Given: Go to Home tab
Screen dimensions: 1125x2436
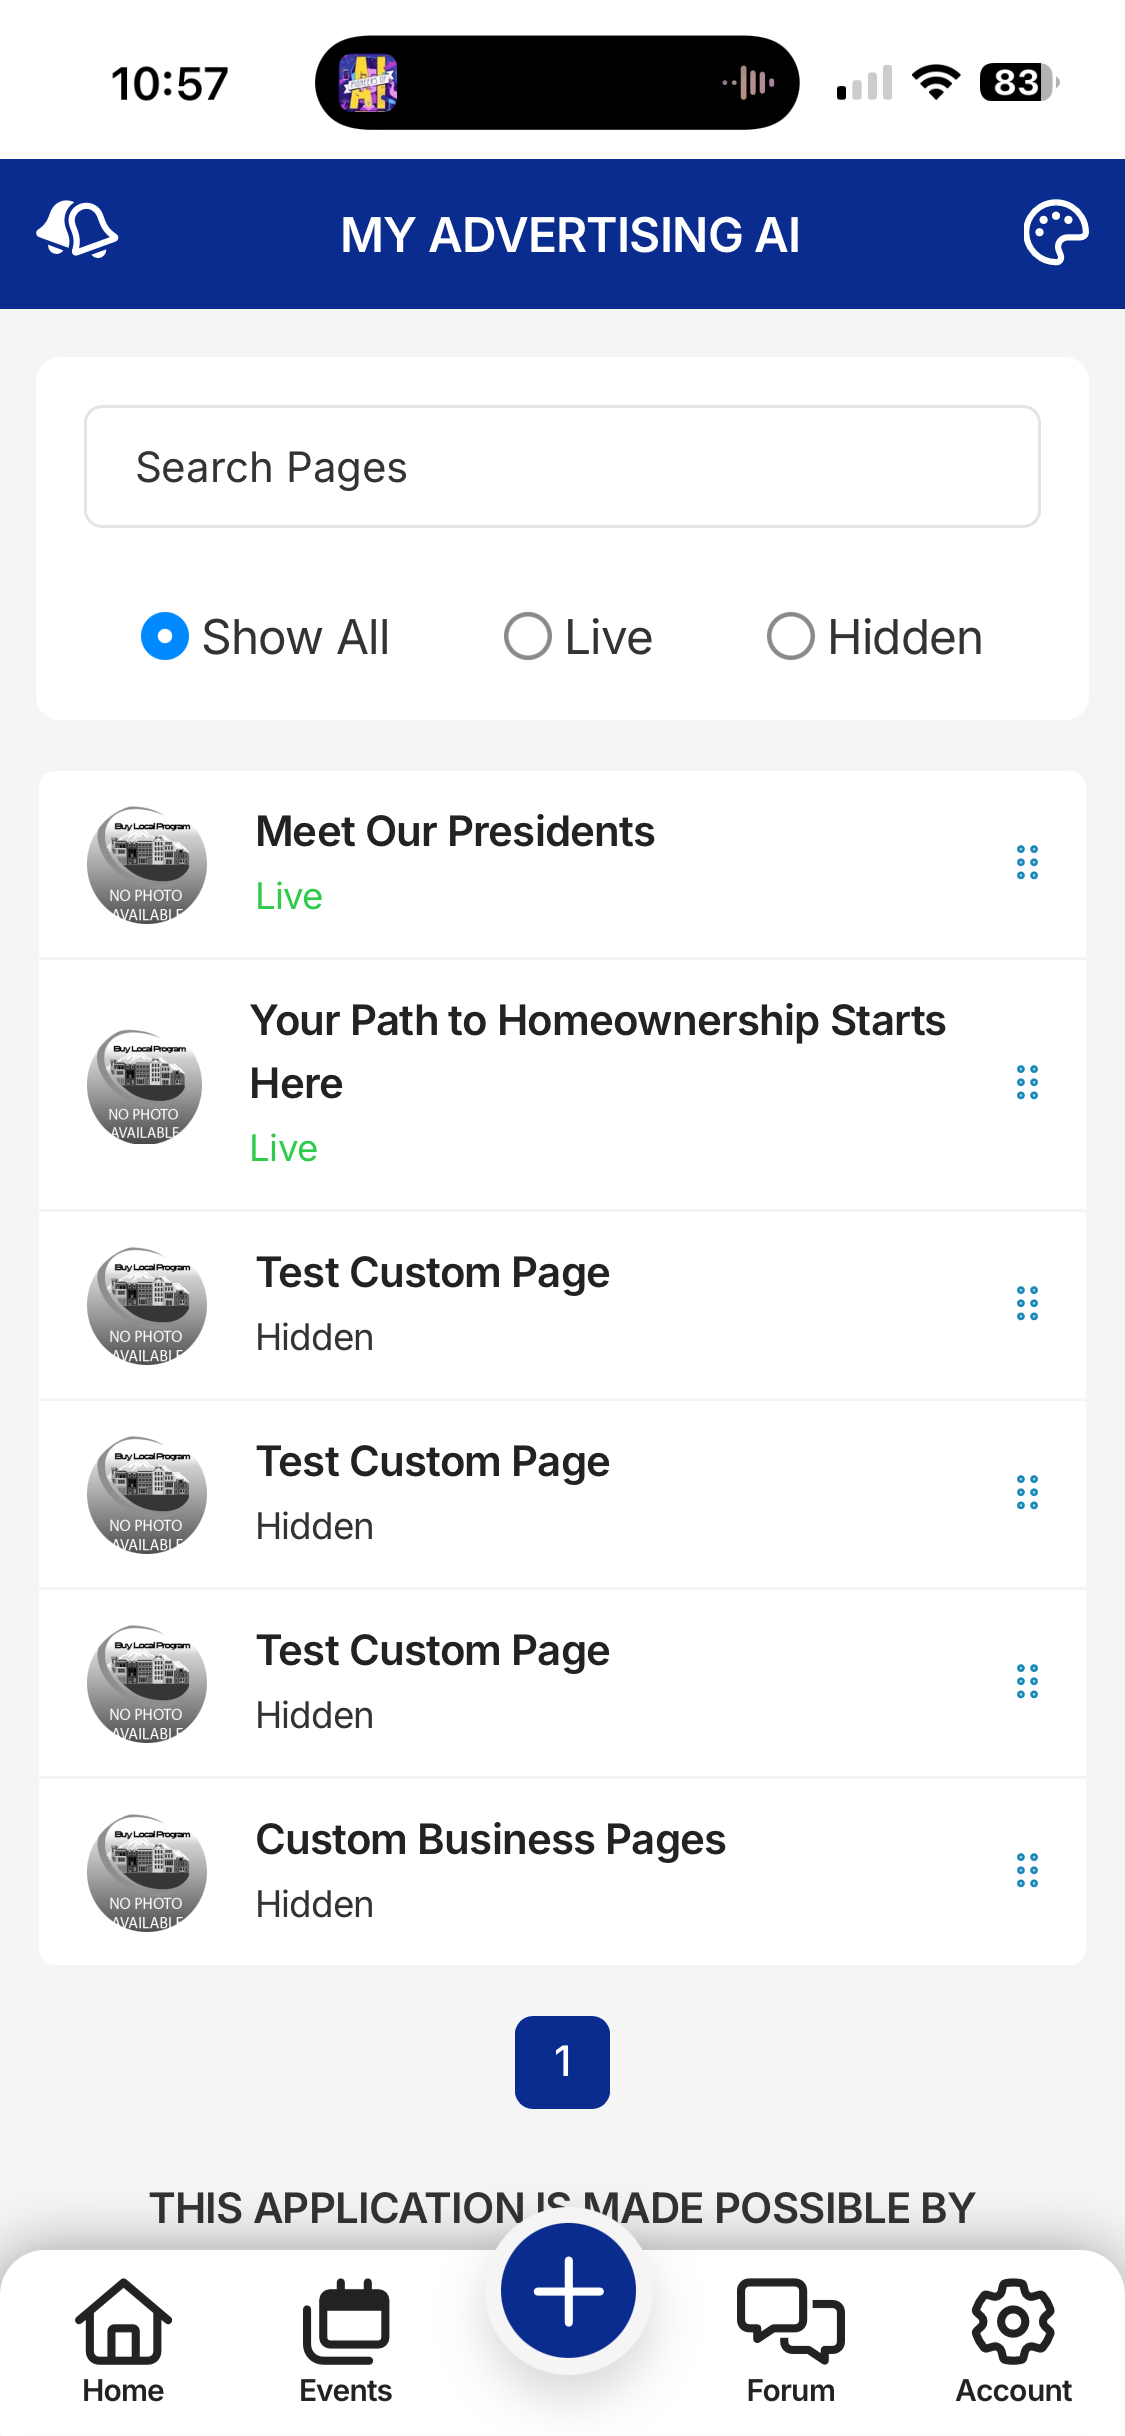Looking at the screenshot, I should [x=123, y=2339].
